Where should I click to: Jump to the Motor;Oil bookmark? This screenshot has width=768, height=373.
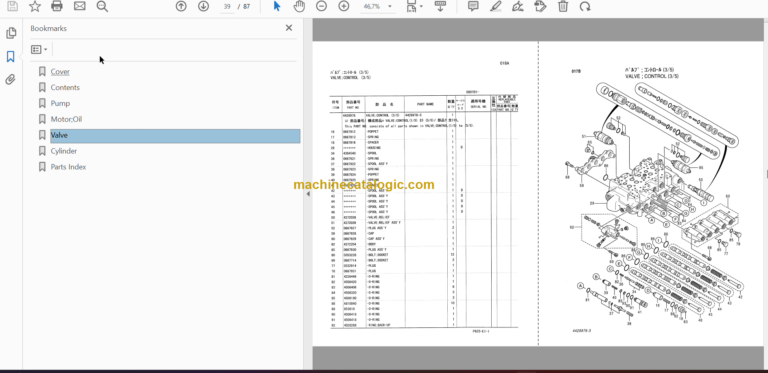point(66,119)
